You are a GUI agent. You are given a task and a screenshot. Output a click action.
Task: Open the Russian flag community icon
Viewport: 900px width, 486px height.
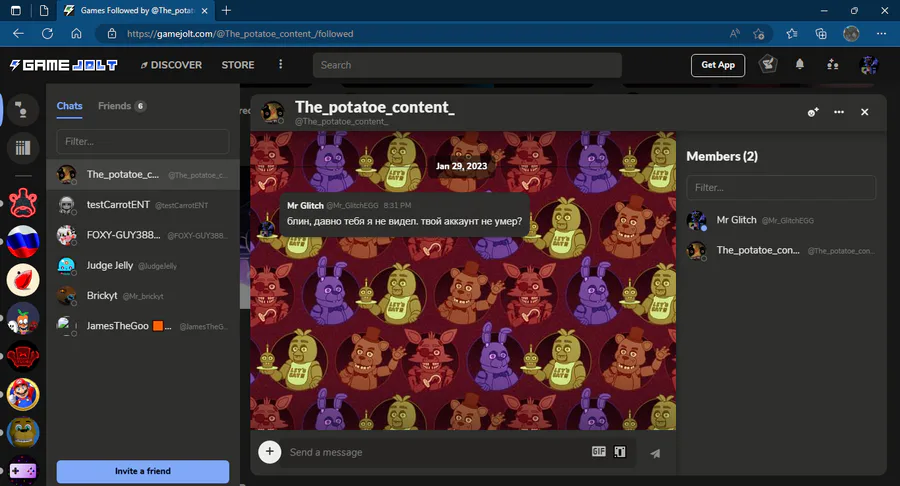[23, 242]
